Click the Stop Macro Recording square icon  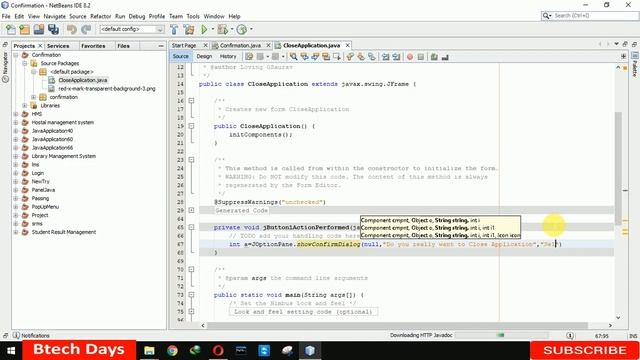[x=421, y=57]
